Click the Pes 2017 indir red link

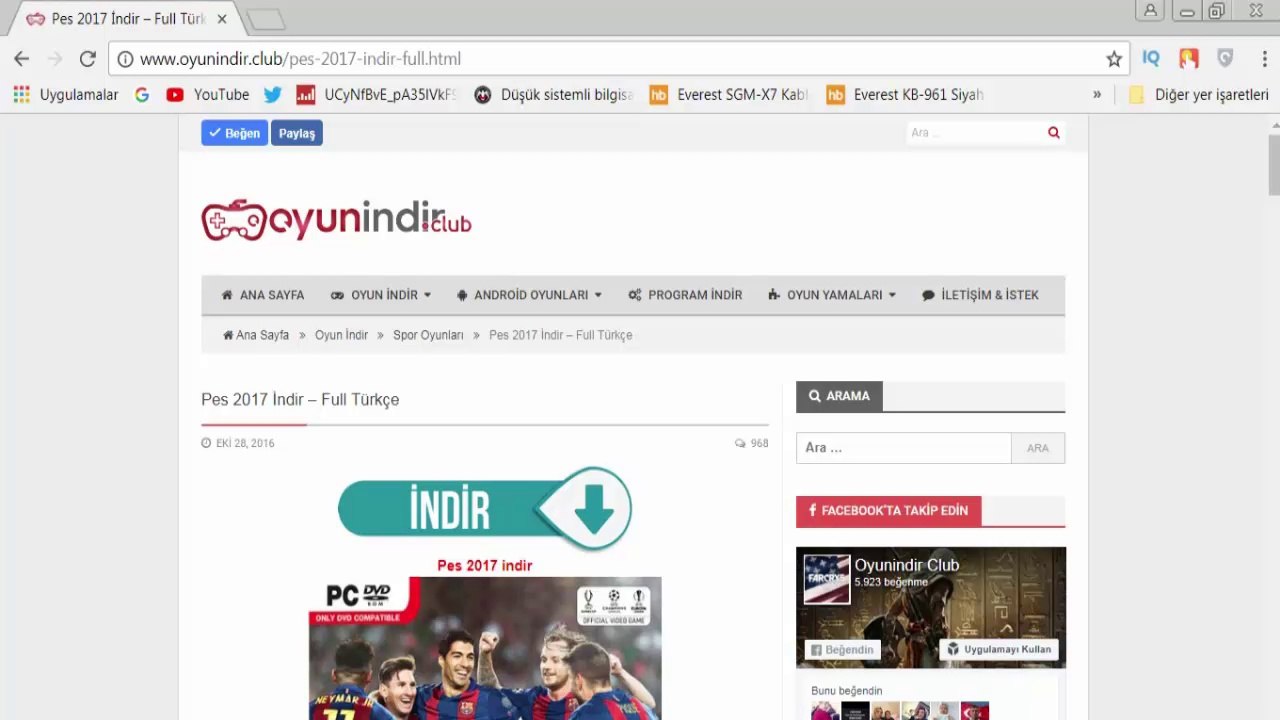(485, 565)
